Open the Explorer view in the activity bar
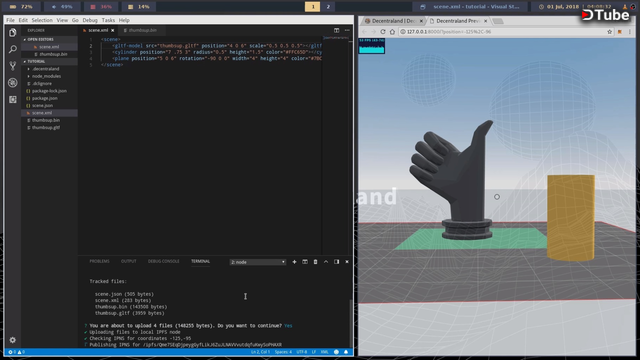640x360 pixels. [13, 32]
